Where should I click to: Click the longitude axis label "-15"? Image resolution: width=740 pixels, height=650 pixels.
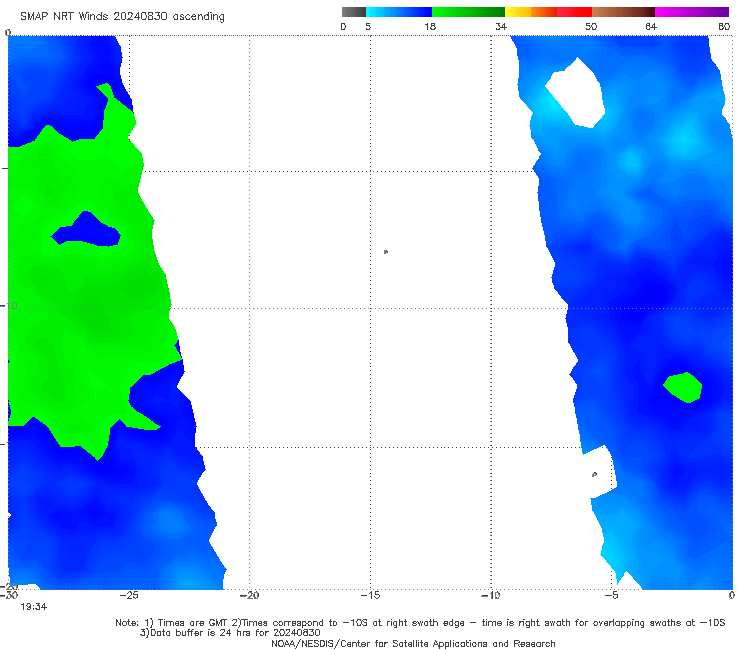tap(370, 595)
